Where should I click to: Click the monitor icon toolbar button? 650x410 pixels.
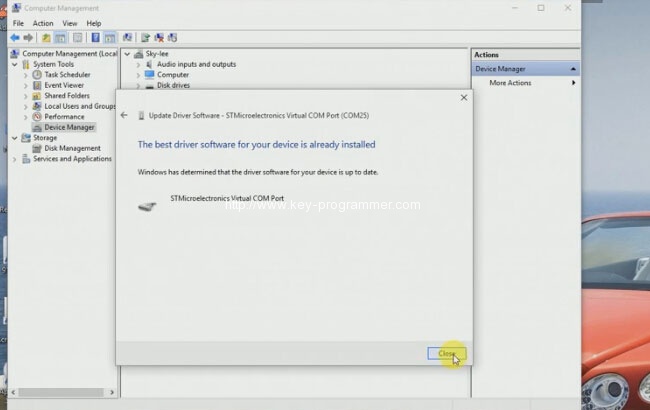pos(127,38)
